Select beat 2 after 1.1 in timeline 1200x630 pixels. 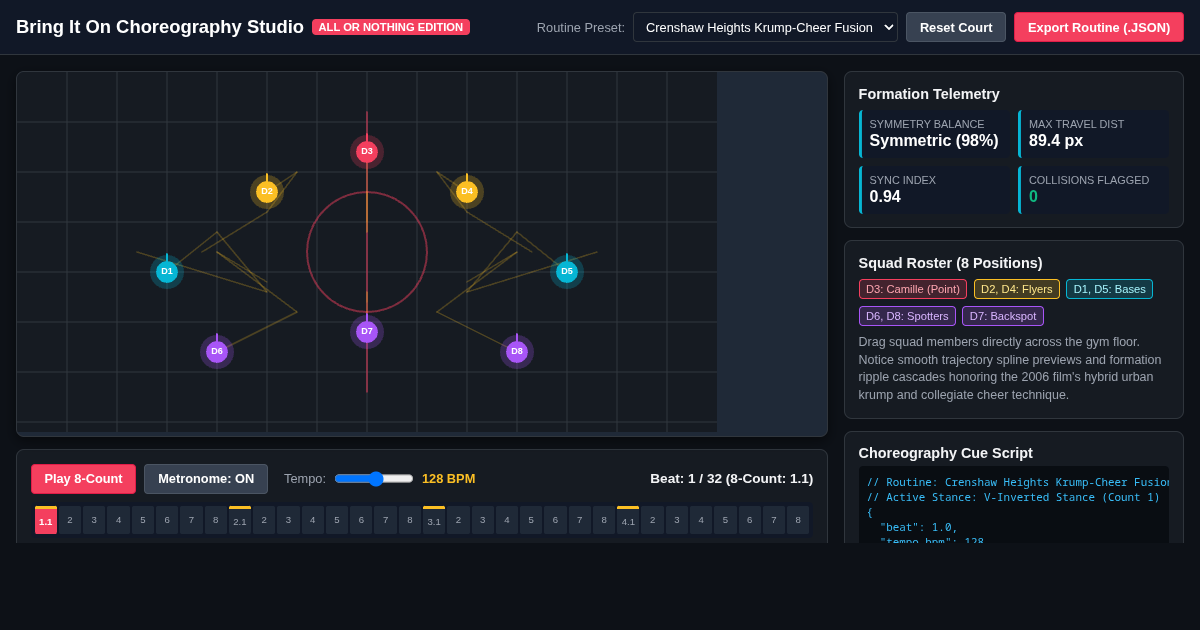pos(70,520)
